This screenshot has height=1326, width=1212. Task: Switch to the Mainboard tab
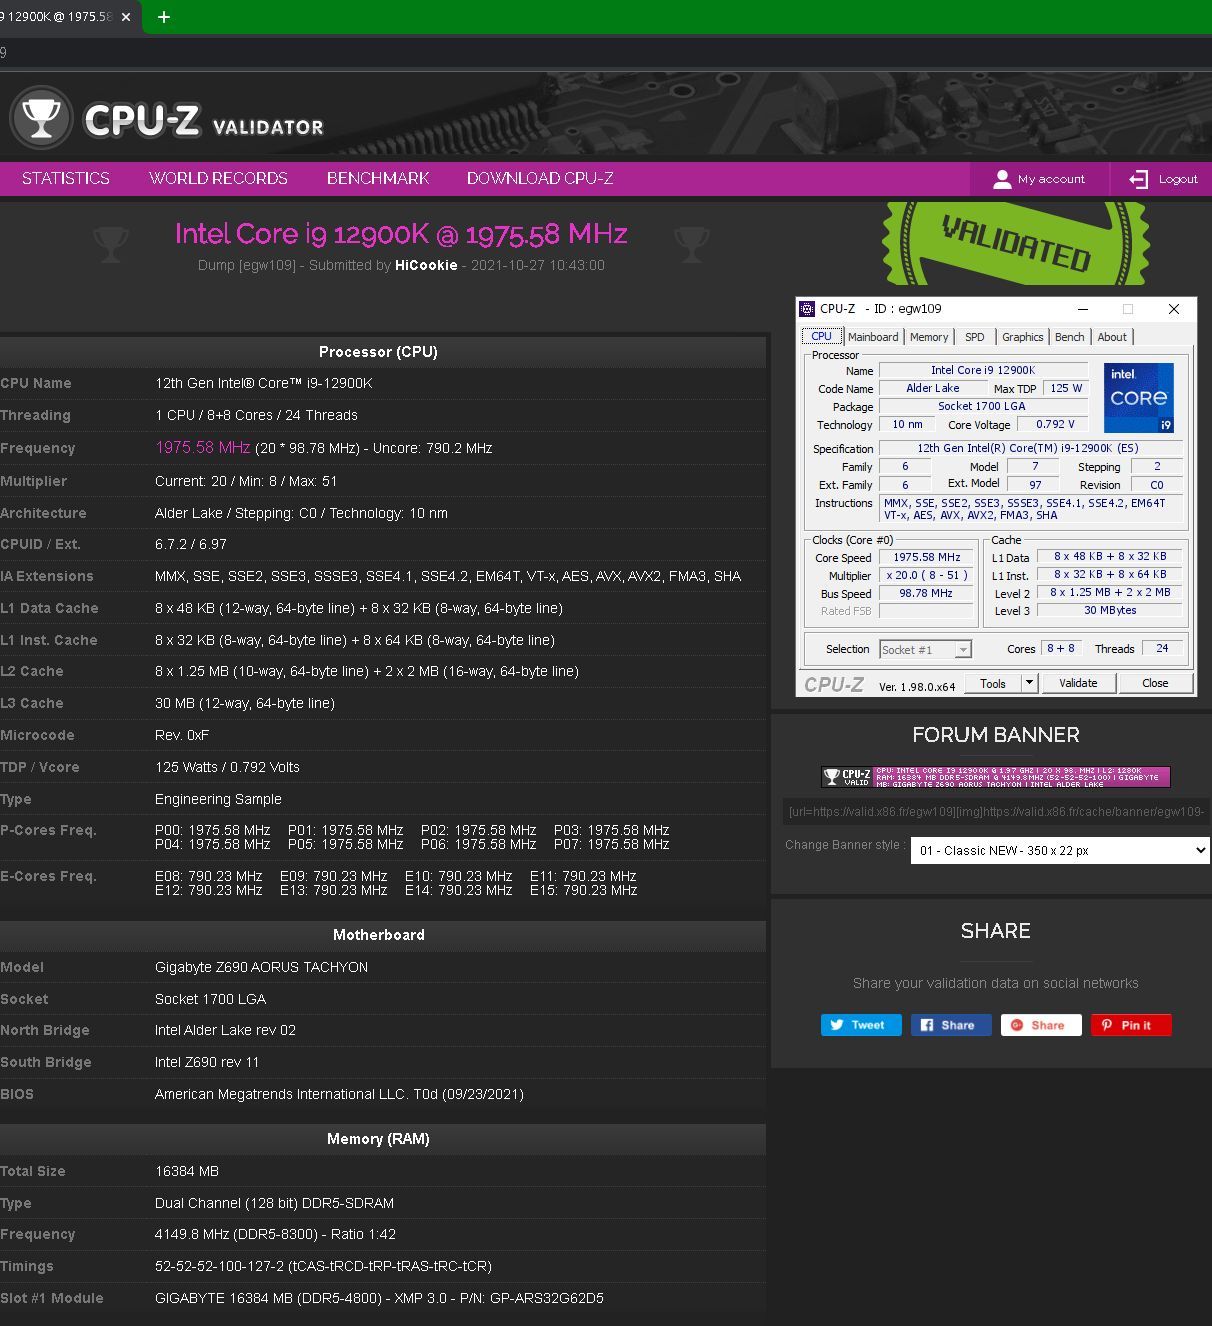[x=873, y=337]
